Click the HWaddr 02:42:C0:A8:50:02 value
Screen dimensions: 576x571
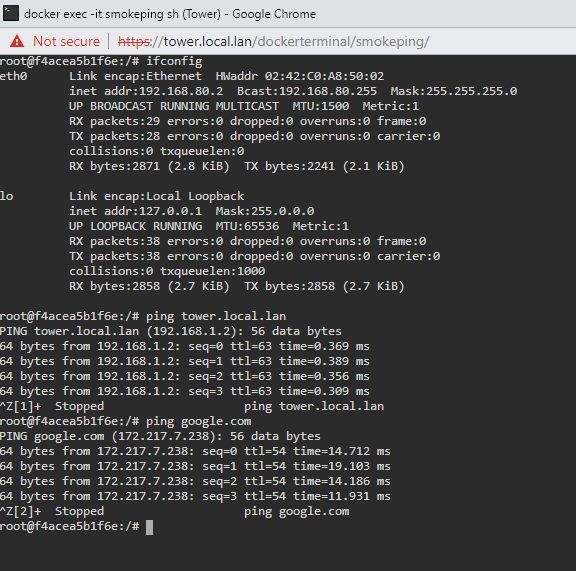[299, 76]
